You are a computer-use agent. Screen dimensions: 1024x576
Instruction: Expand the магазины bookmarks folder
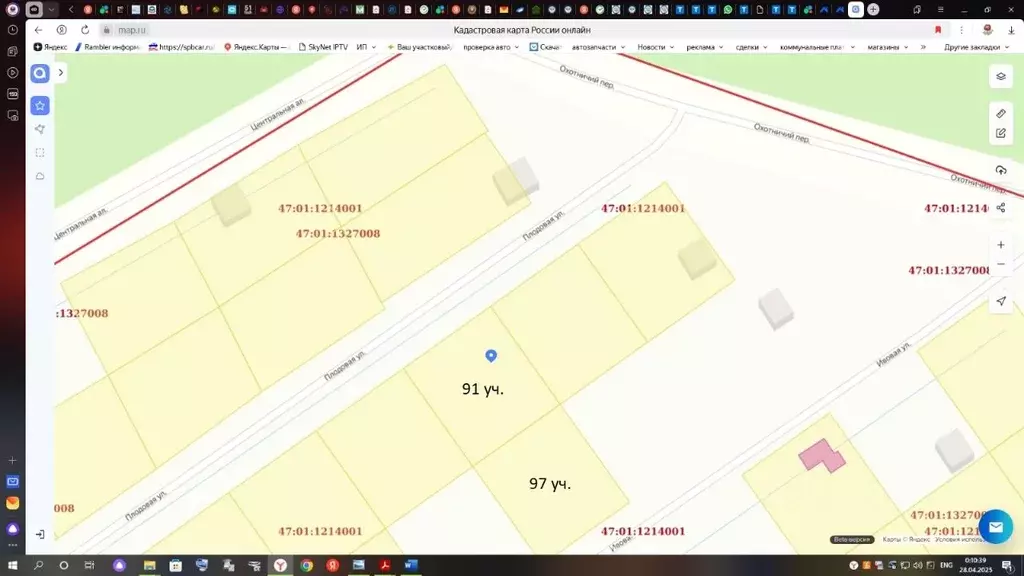tap(887, 47)
